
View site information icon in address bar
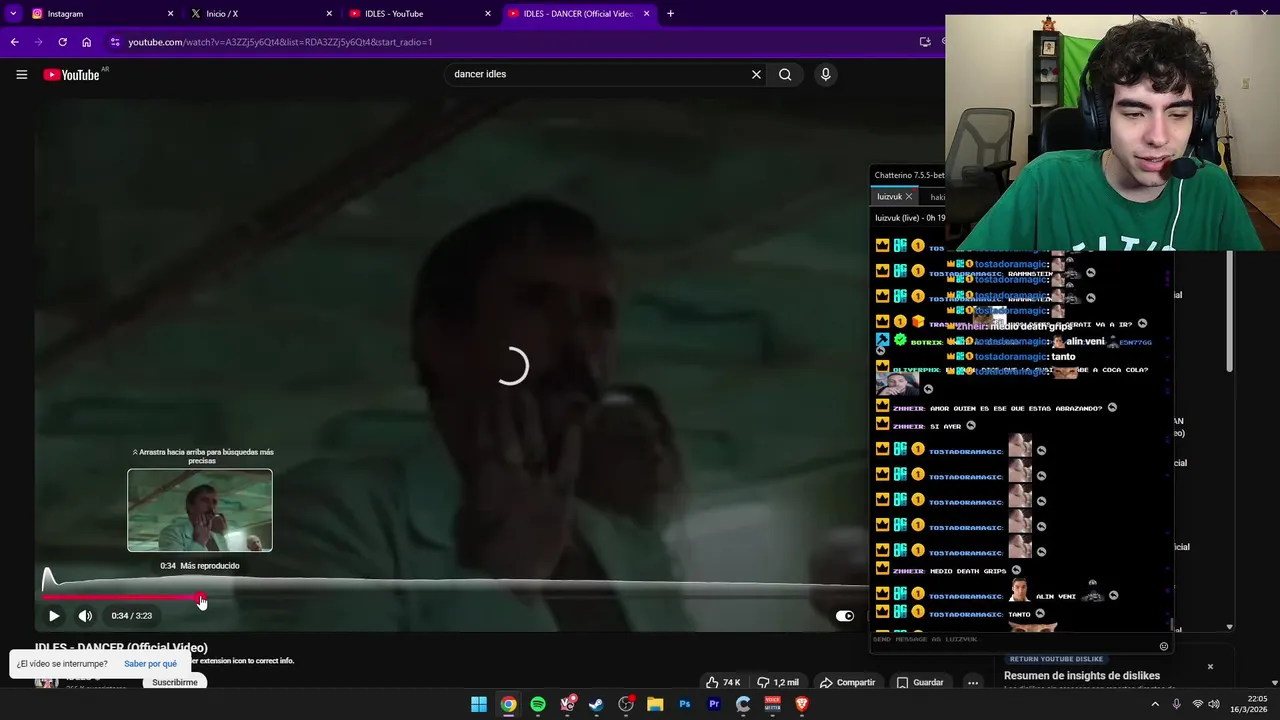[115, 42]
